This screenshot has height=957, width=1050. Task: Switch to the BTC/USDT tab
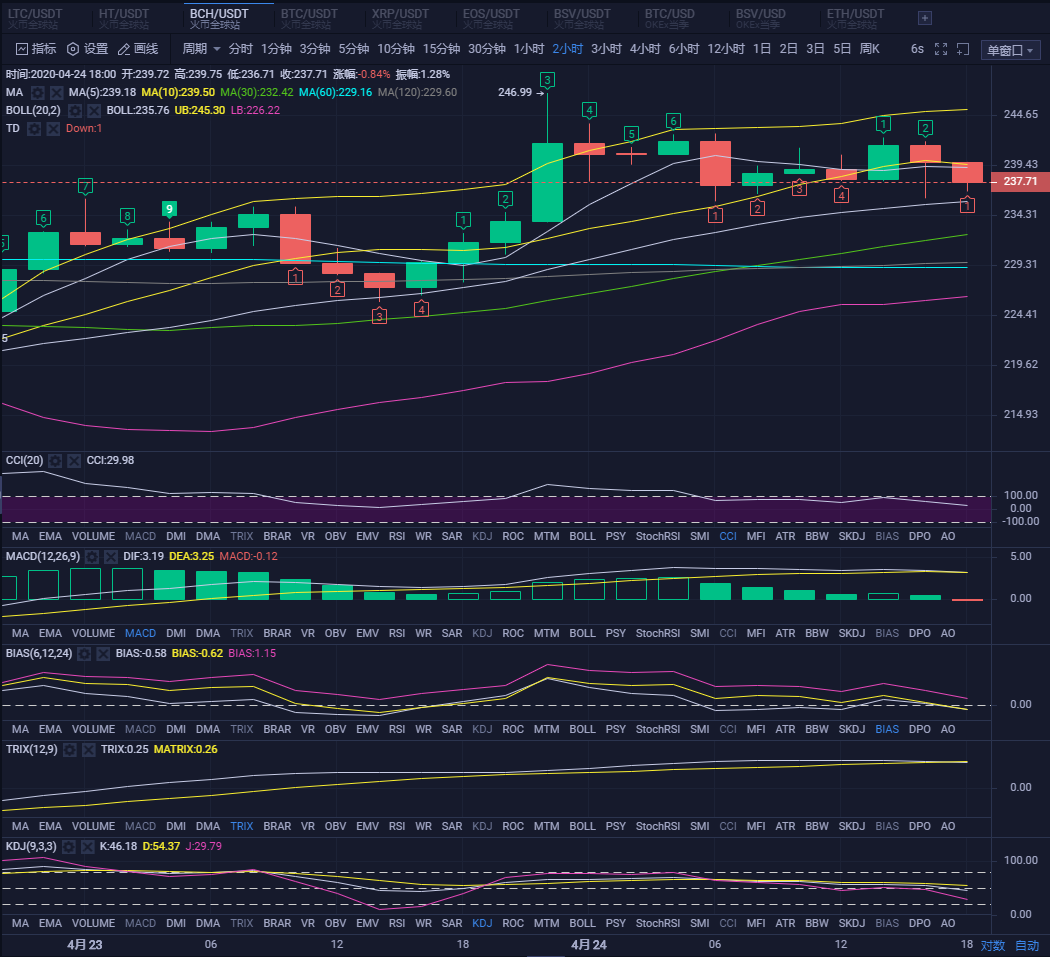point(309,18)
